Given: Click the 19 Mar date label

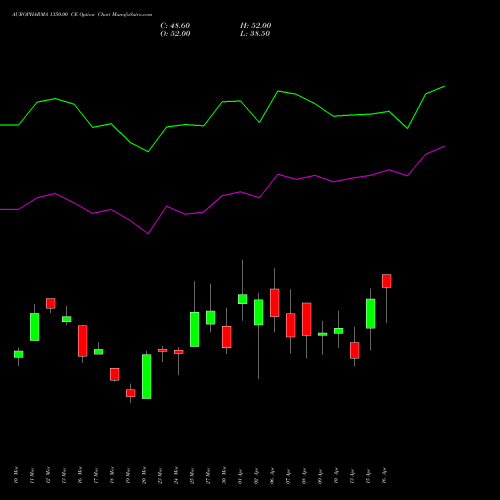Looking at the screenshot, I should click(128, 475).
